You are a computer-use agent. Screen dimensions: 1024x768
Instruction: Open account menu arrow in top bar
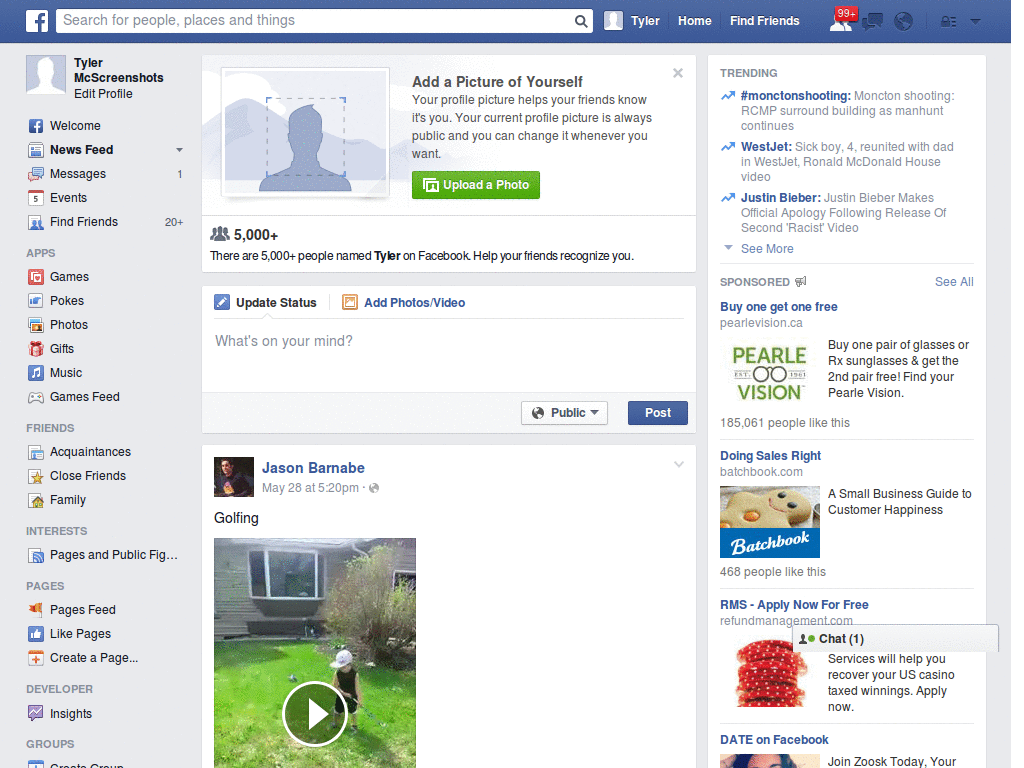pyautogui.click(x=976, y=22)
